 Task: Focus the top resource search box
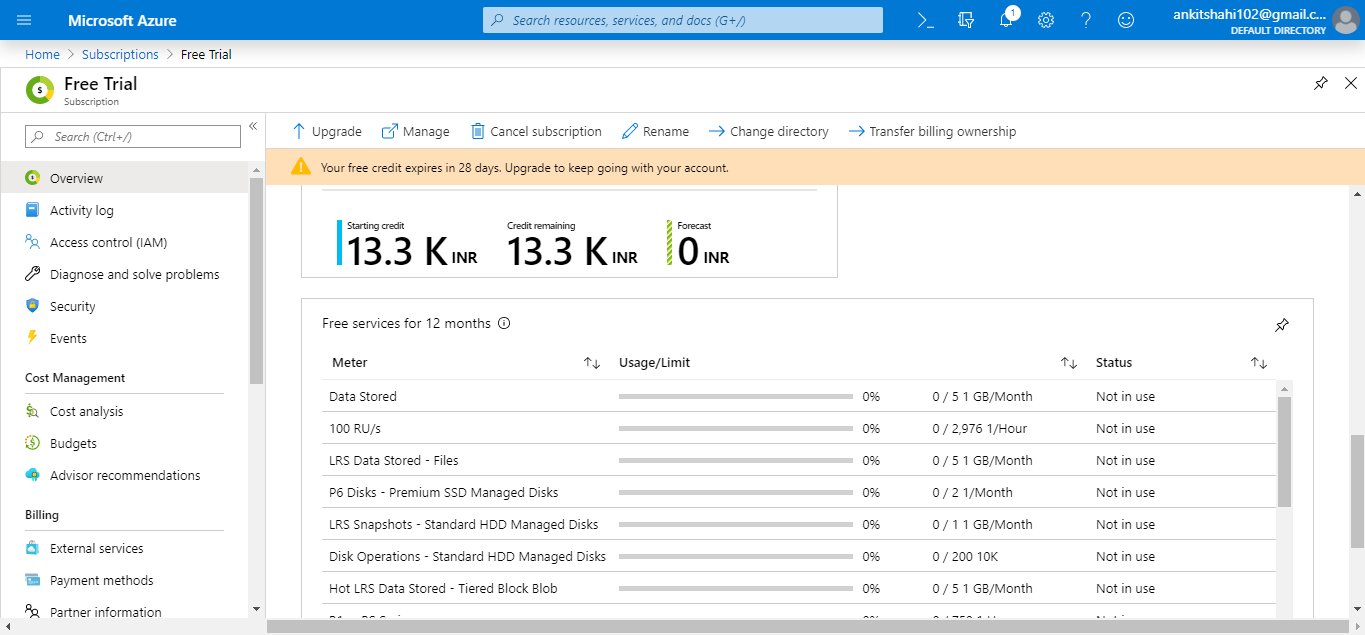(x=683, y=20)
